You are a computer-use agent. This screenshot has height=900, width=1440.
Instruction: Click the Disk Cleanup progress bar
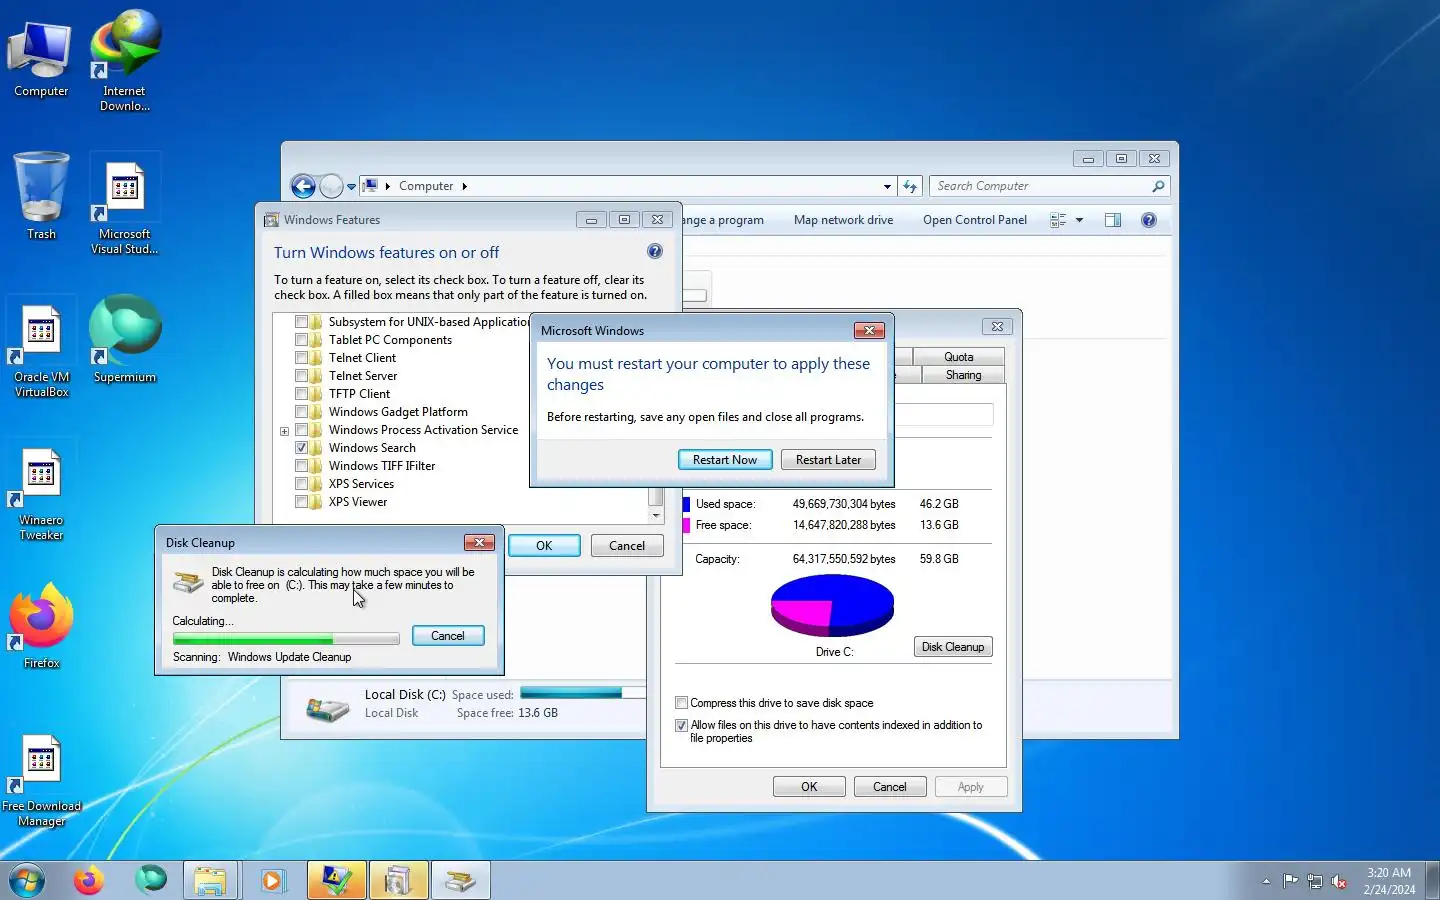pyautogui.click(x=286, y=639)
